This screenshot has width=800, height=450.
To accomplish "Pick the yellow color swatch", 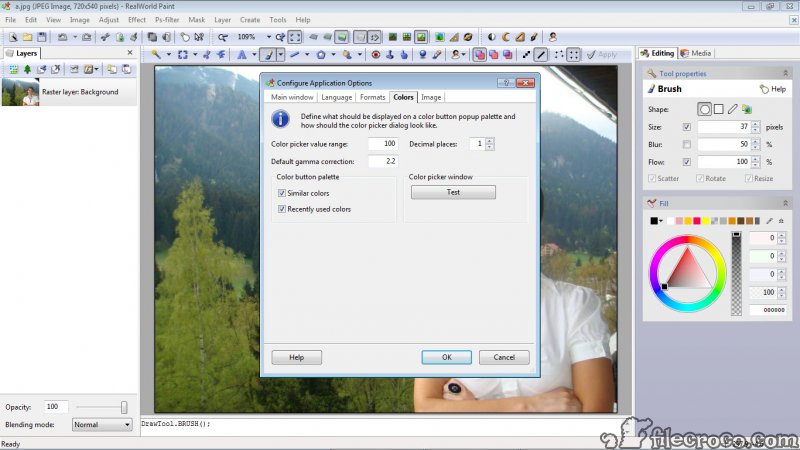I will click(705, 221).
